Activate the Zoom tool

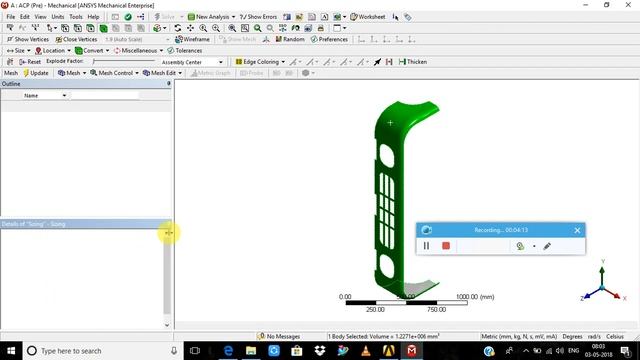tap(203, 28)
